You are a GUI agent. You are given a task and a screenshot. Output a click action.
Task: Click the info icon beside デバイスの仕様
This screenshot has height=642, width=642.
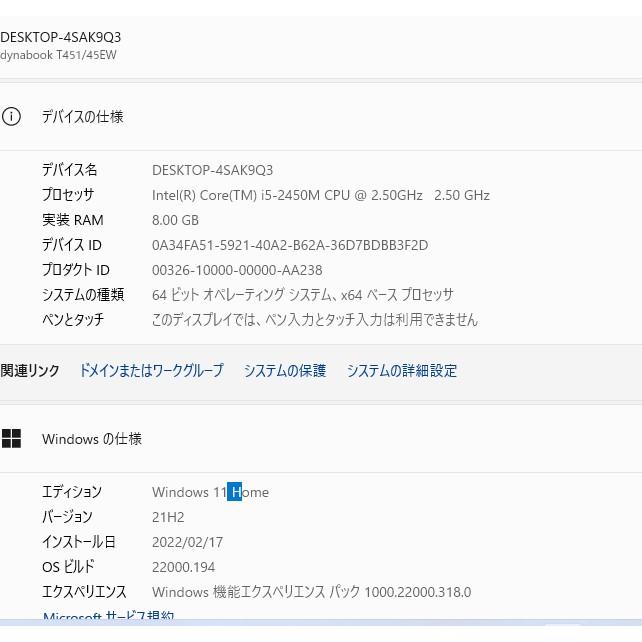(11, 116)
